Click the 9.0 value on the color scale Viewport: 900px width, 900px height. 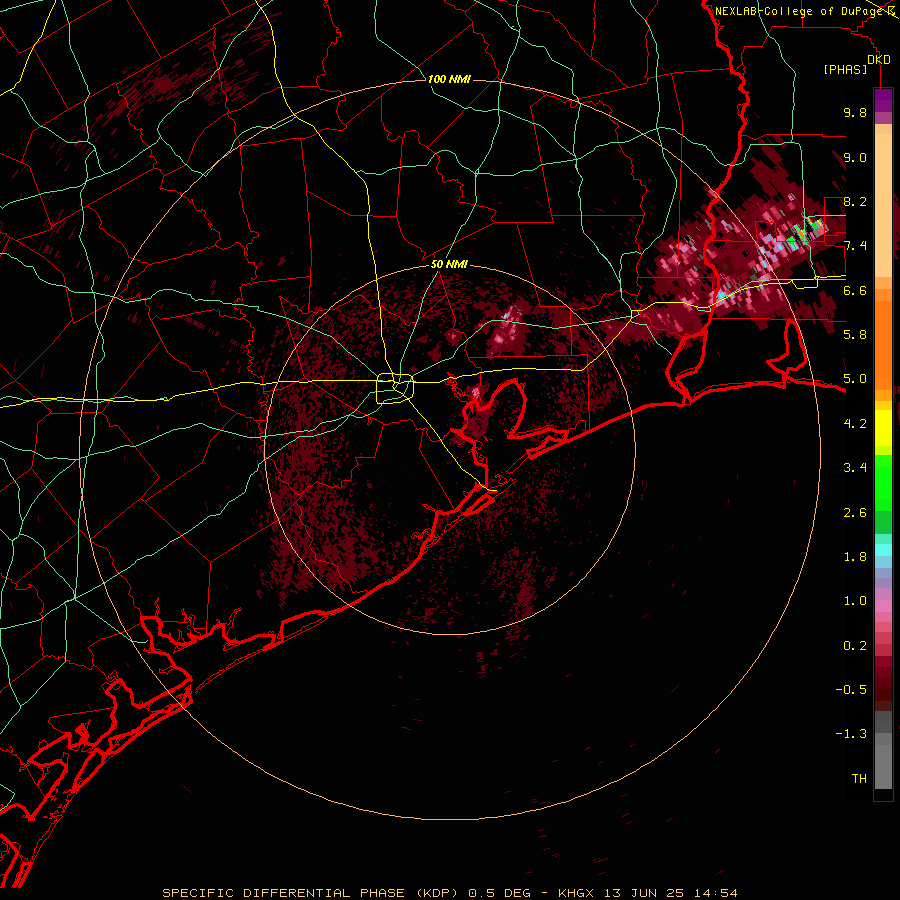coord(855,157)
